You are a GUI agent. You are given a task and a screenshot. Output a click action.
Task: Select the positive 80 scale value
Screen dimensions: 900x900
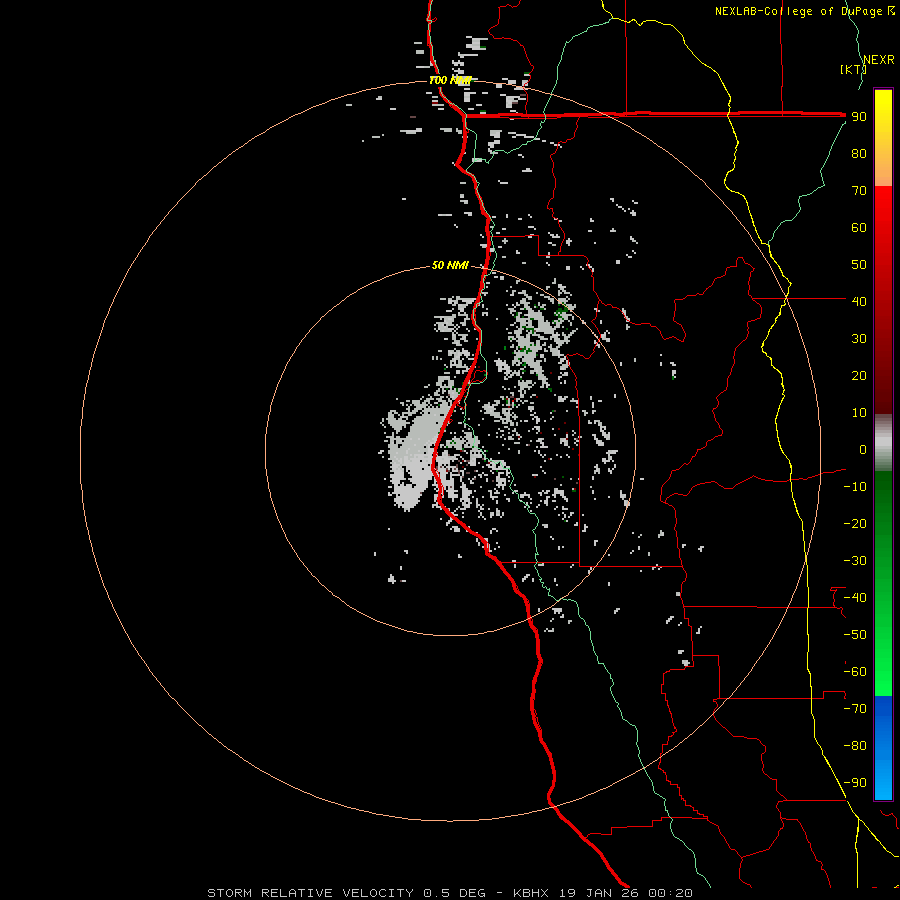pos(859,154)
